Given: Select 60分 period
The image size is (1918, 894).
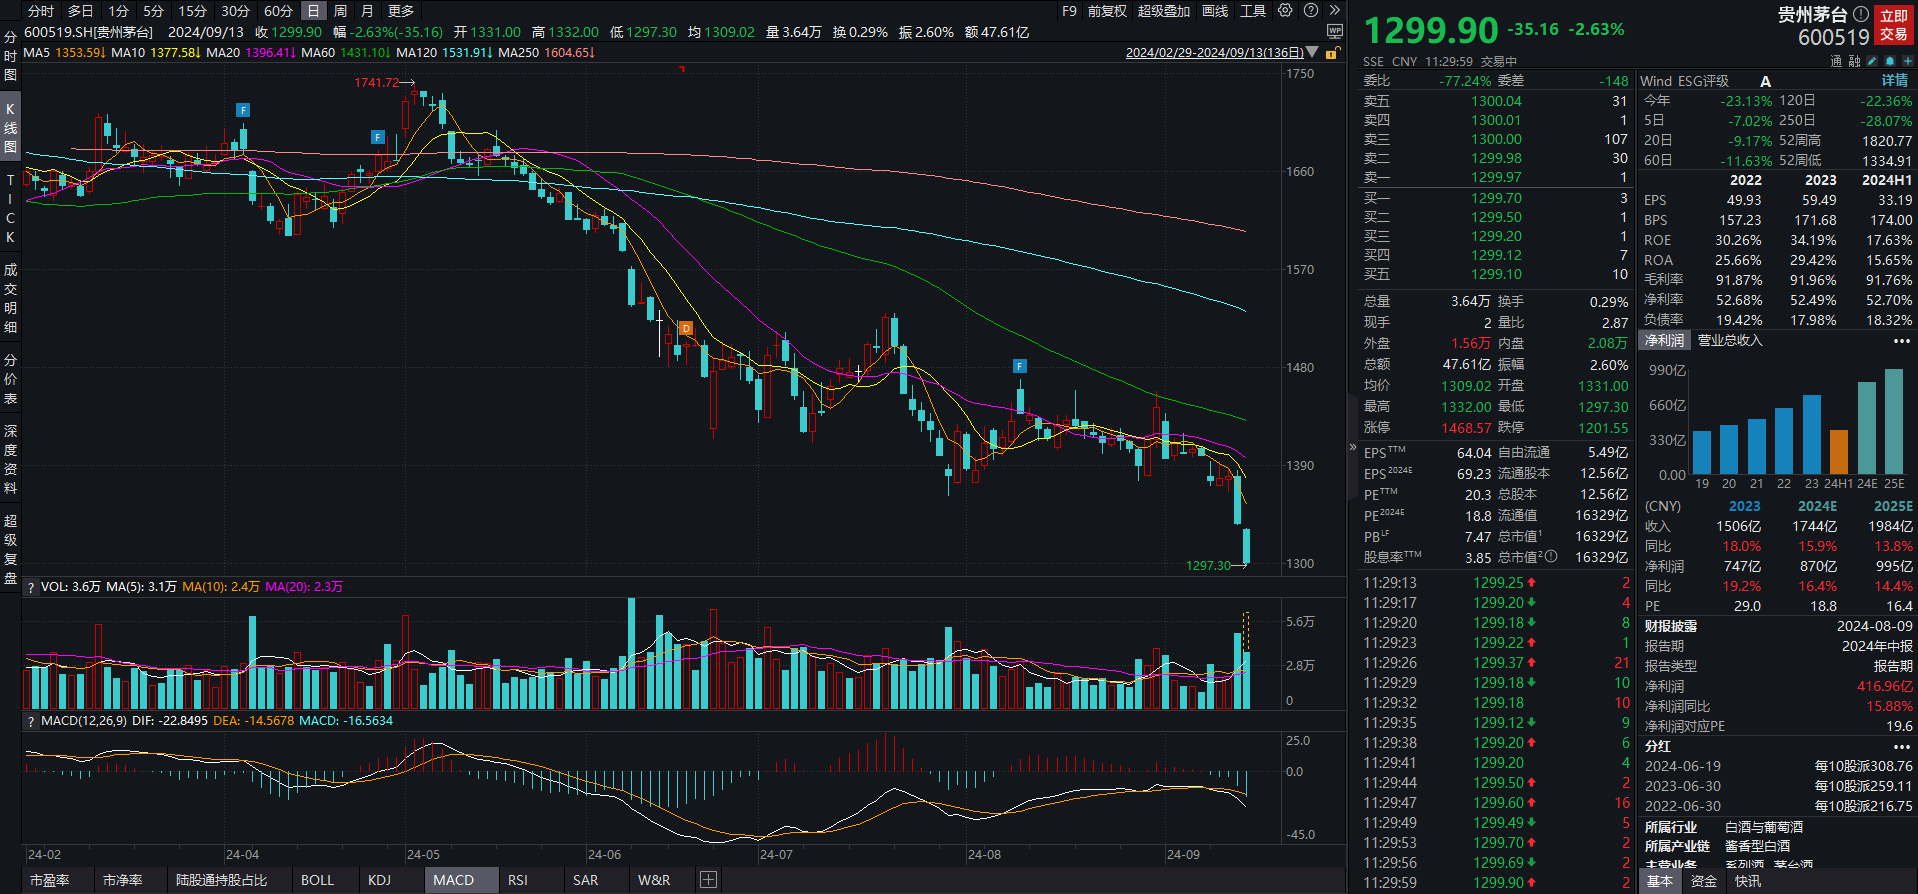Looking at the screenshot, I should click(278, 11).
